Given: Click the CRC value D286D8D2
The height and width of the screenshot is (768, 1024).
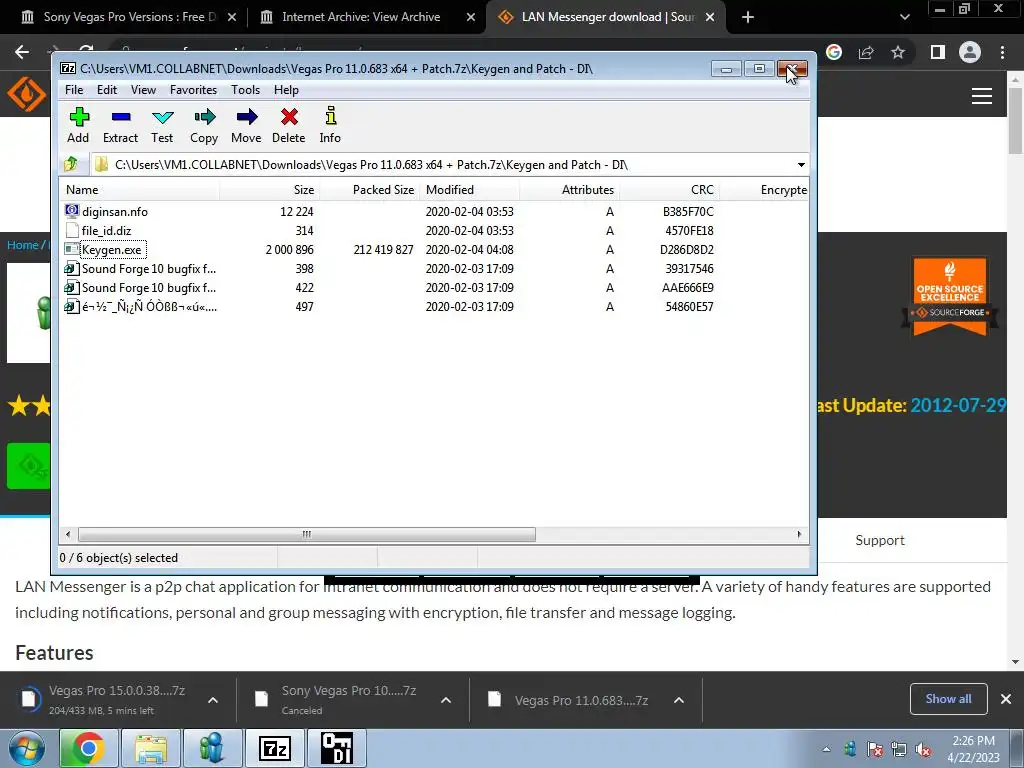Looking at the screenshot, I should click(686, 249).
